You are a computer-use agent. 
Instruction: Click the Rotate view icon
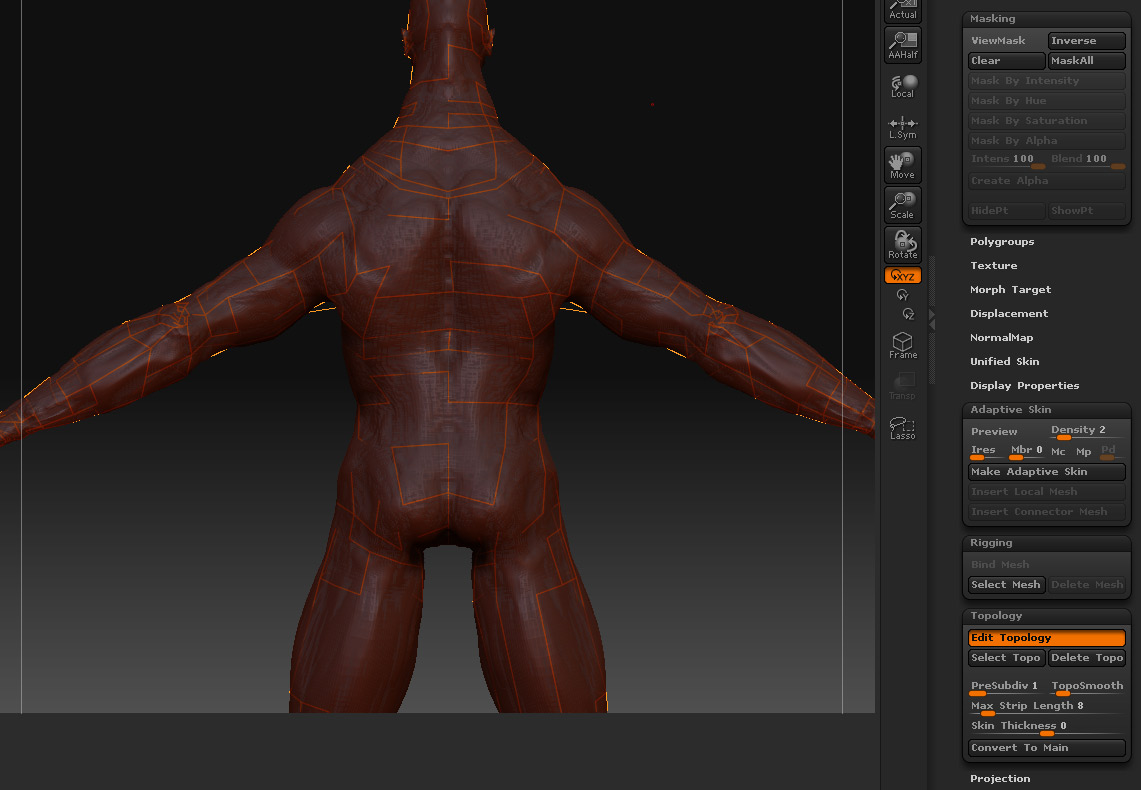[903, 244]
